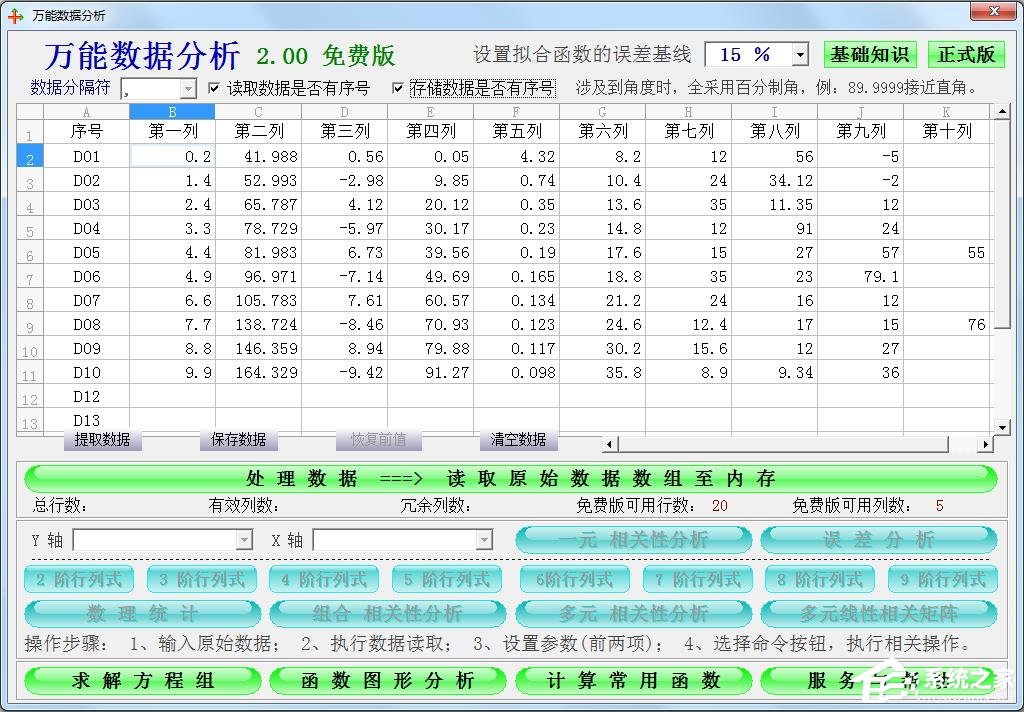
Task: Open 基础知识 from the top bar
Action: click(869, 55)
